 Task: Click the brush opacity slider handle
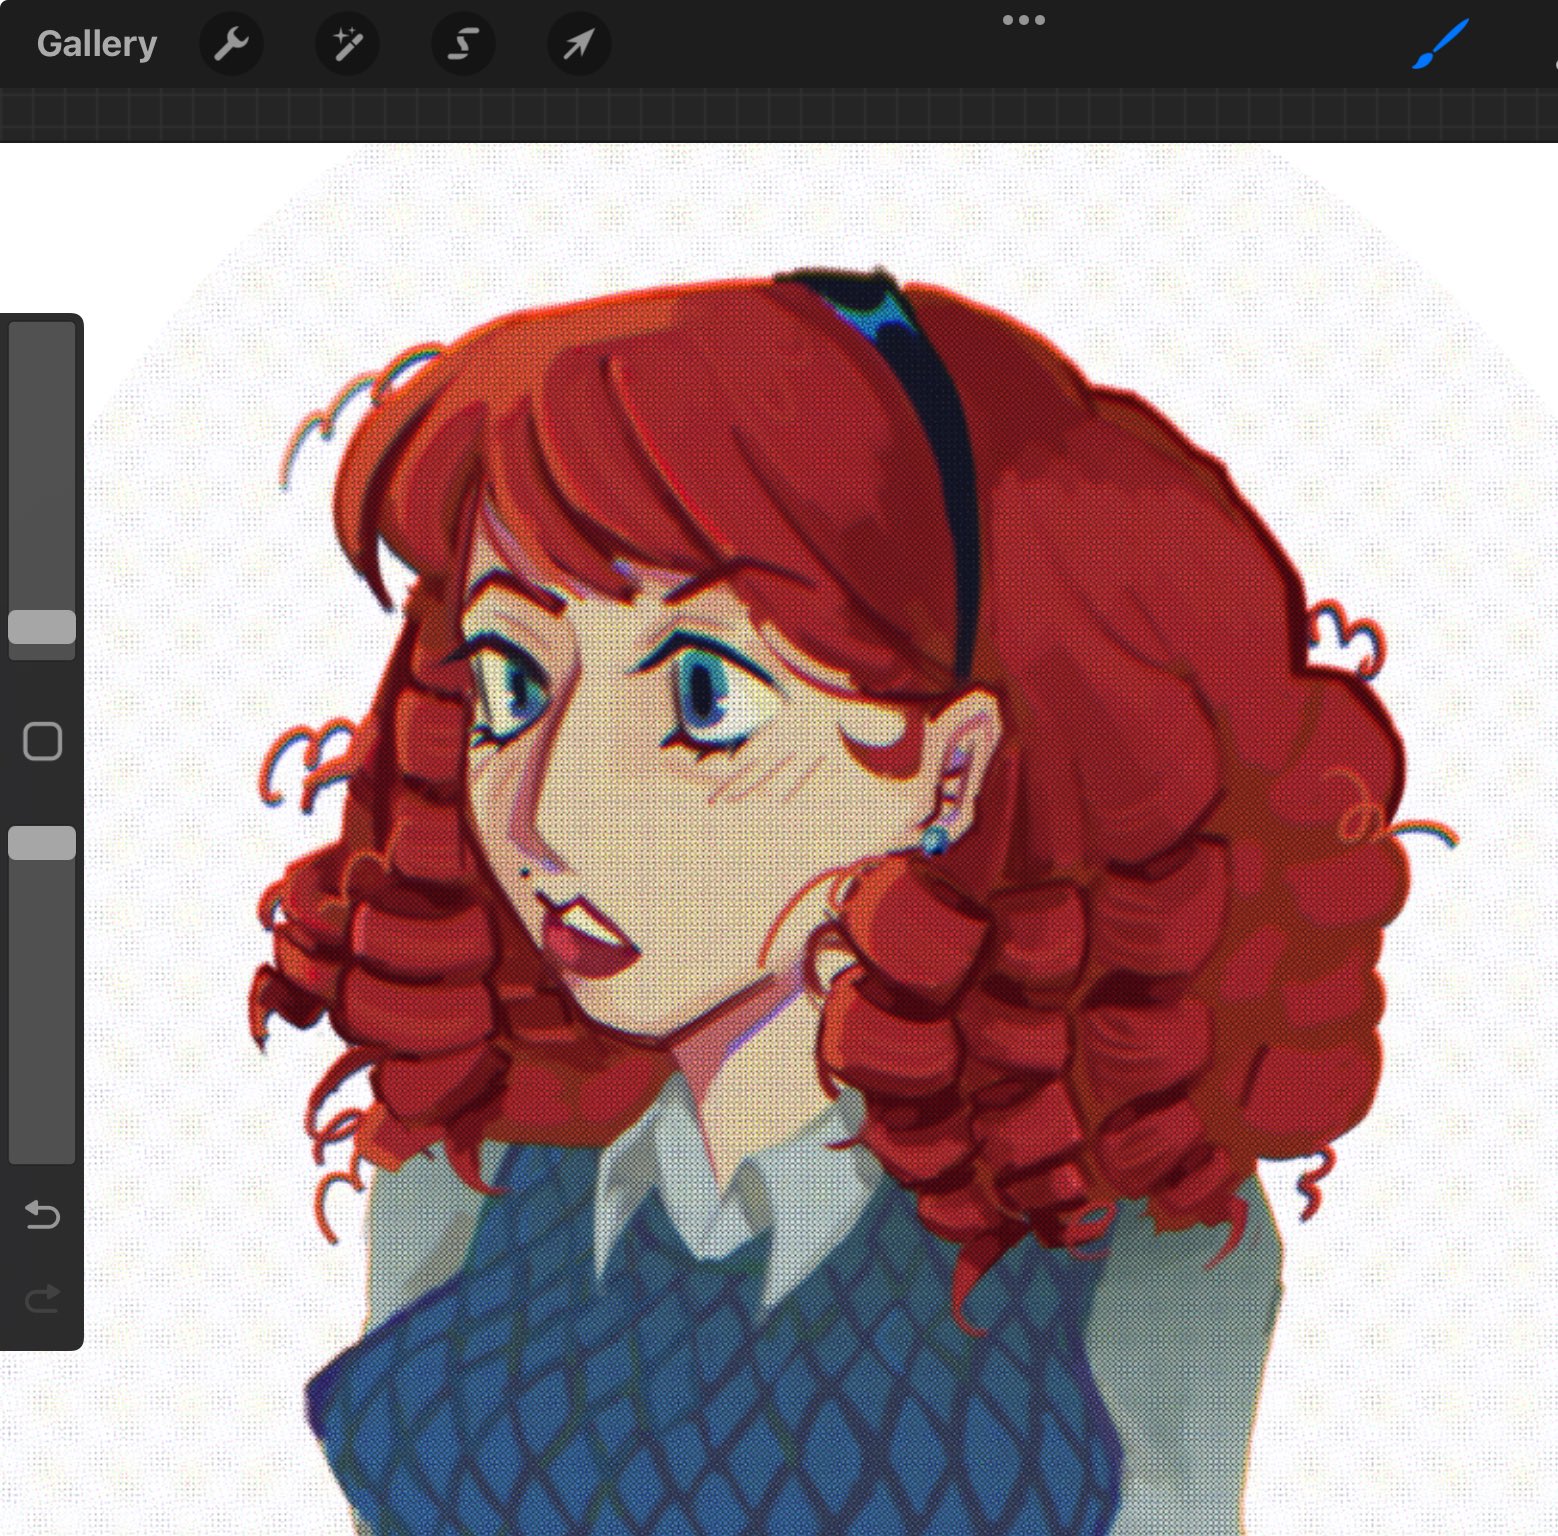click(x=42, y=843)
